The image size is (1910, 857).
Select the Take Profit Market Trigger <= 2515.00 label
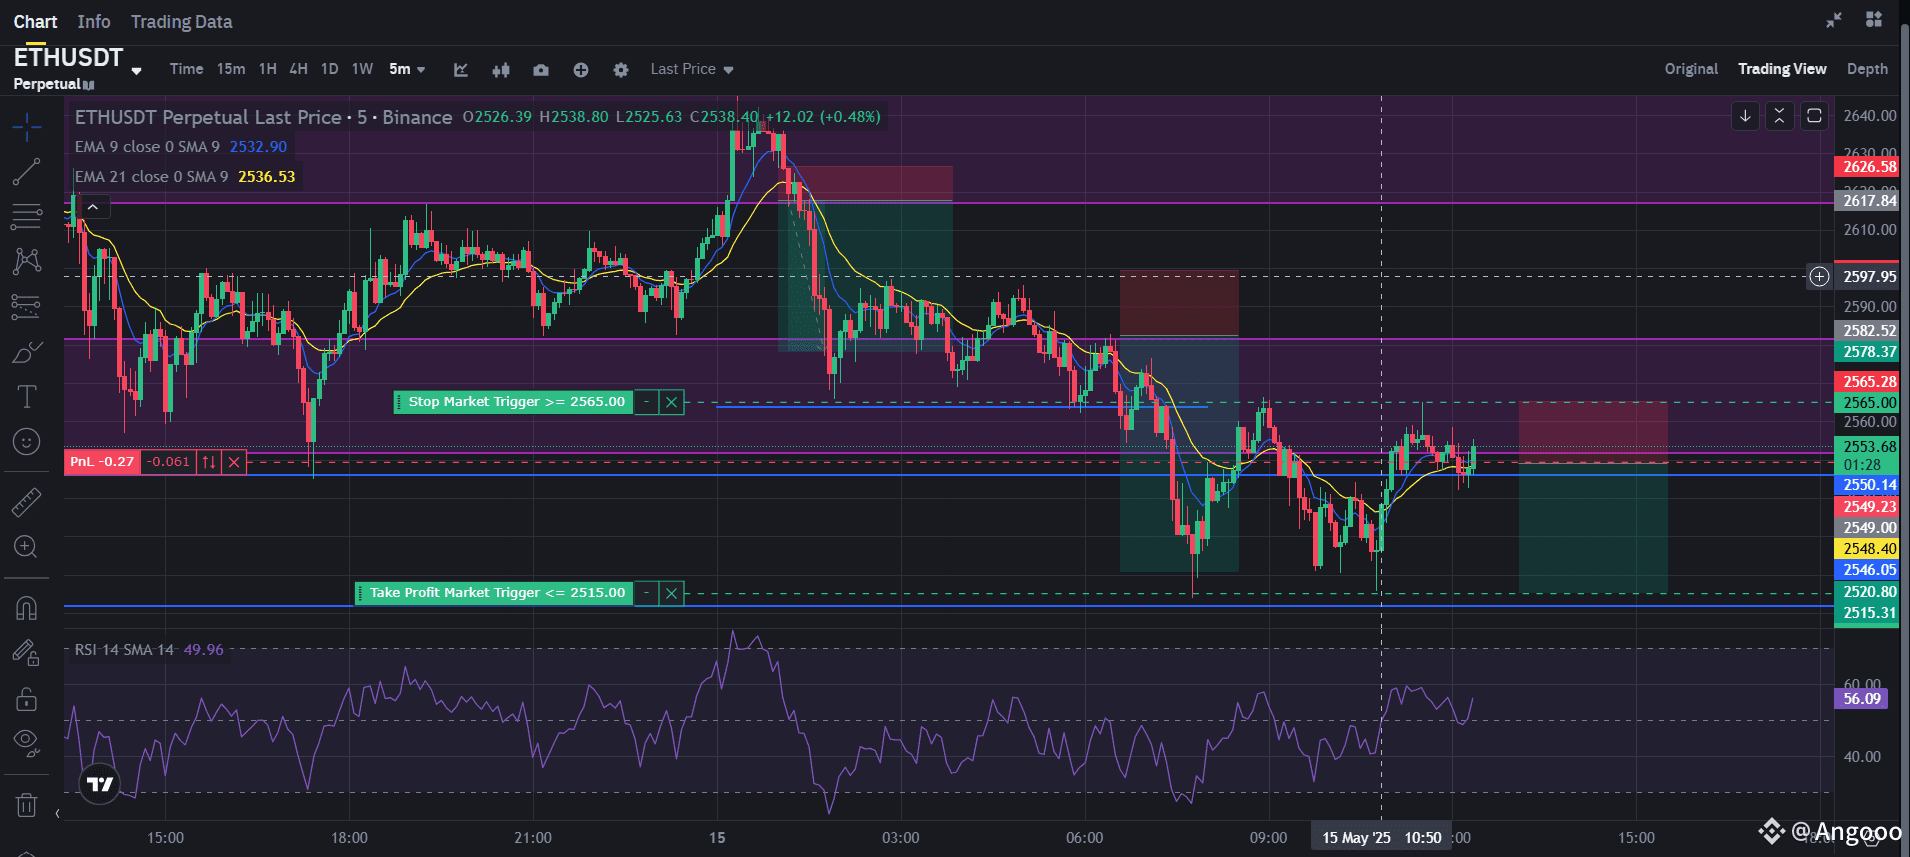click(x=495, y=593)
